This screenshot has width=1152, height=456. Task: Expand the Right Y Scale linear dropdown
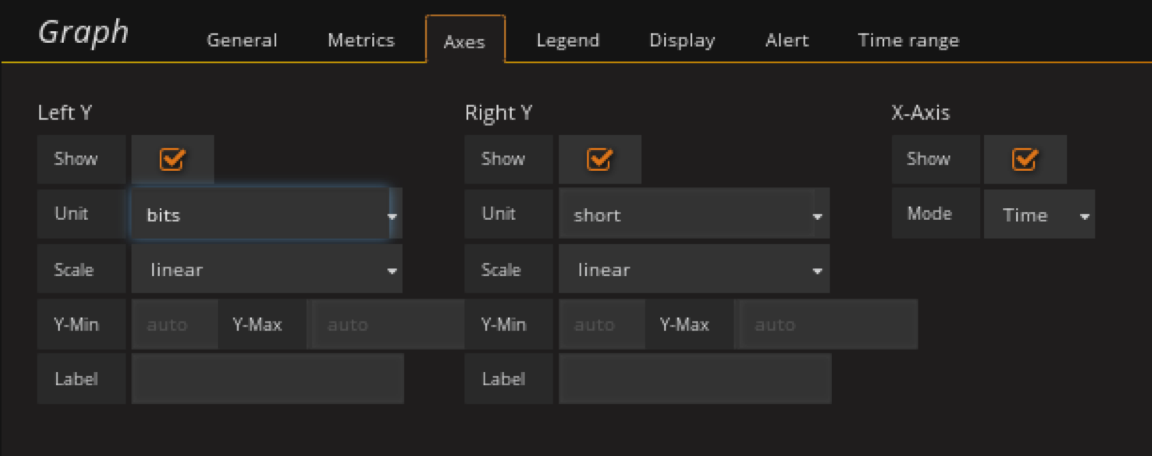pyautogui.click(x=693, y=270)
